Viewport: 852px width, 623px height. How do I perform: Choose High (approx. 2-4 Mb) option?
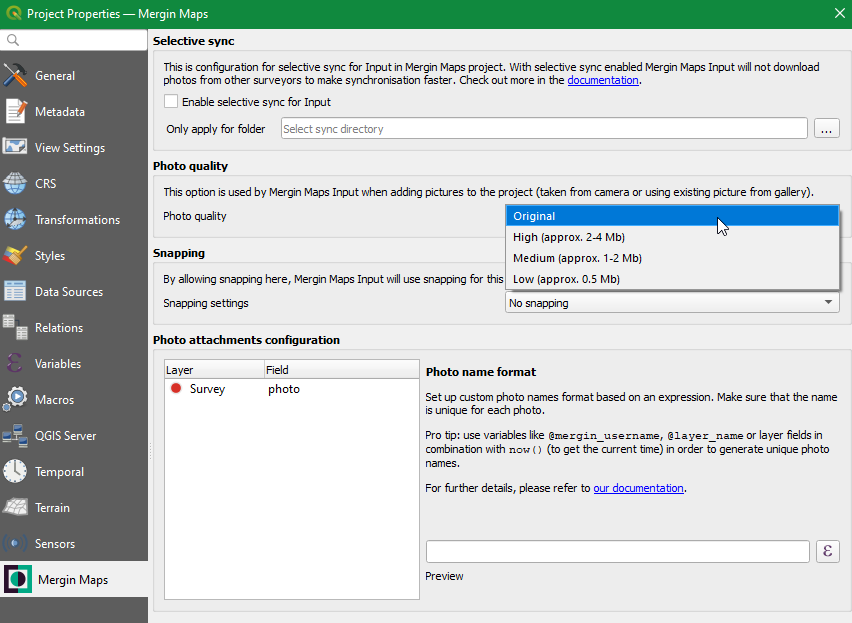pyautogui.click(x=672, y=237)
